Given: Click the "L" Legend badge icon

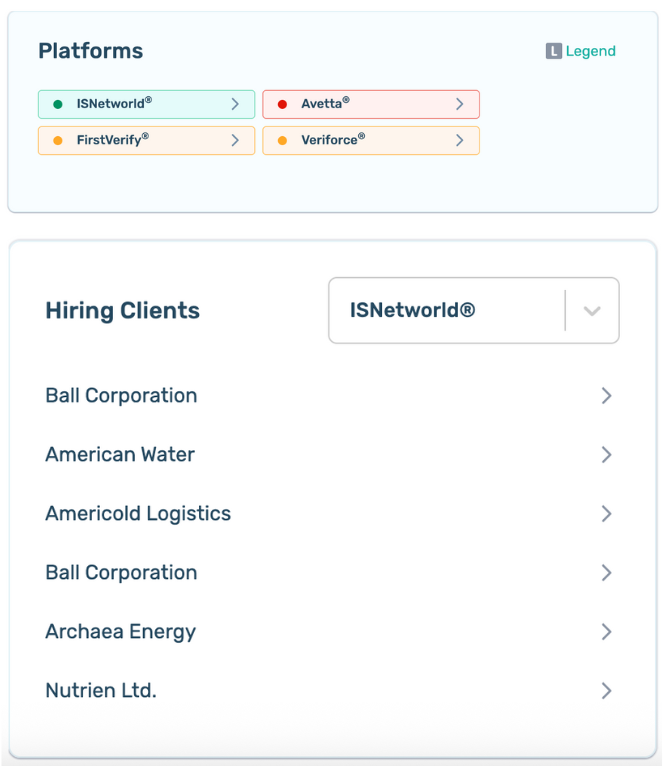Looking at the screenshot, I should point(553,51).
